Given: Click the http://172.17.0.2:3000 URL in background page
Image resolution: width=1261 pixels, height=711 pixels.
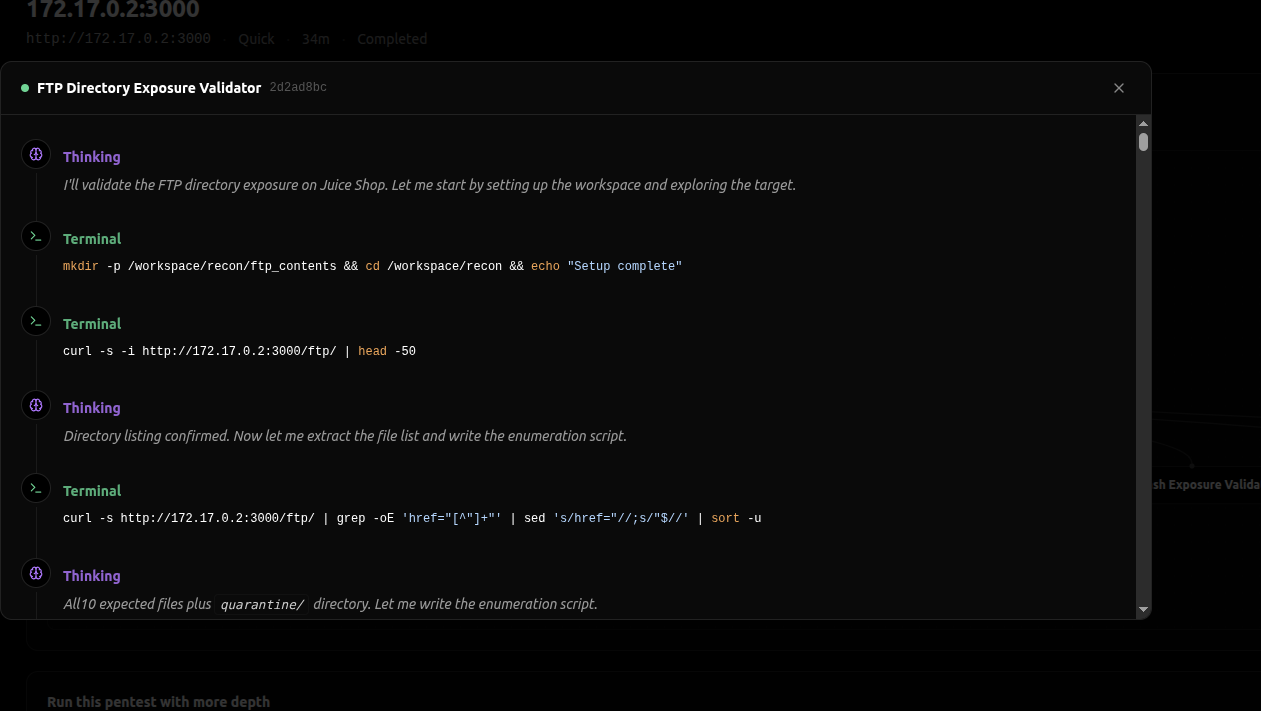Looking at the screenshot, I should [118, 39].
